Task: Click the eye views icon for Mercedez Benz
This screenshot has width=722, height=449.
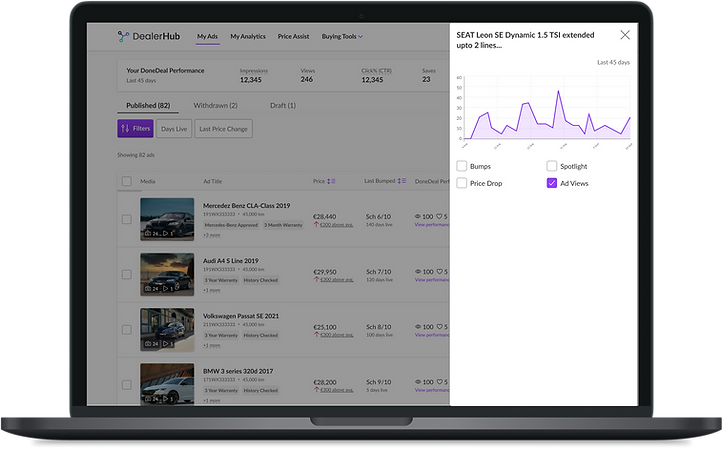Action: tap(418, 216)
